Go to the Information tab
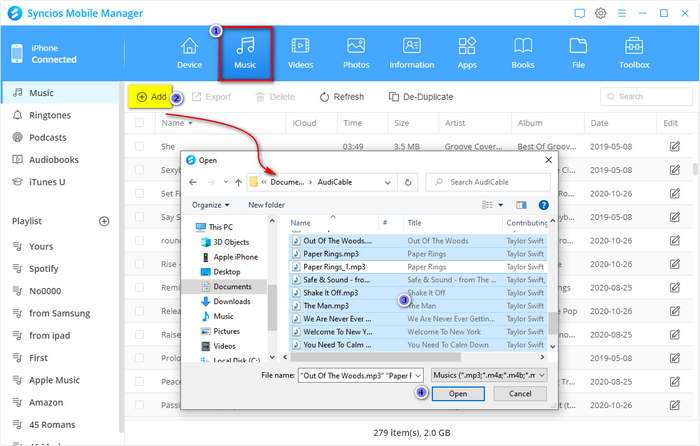 [412, 53]
